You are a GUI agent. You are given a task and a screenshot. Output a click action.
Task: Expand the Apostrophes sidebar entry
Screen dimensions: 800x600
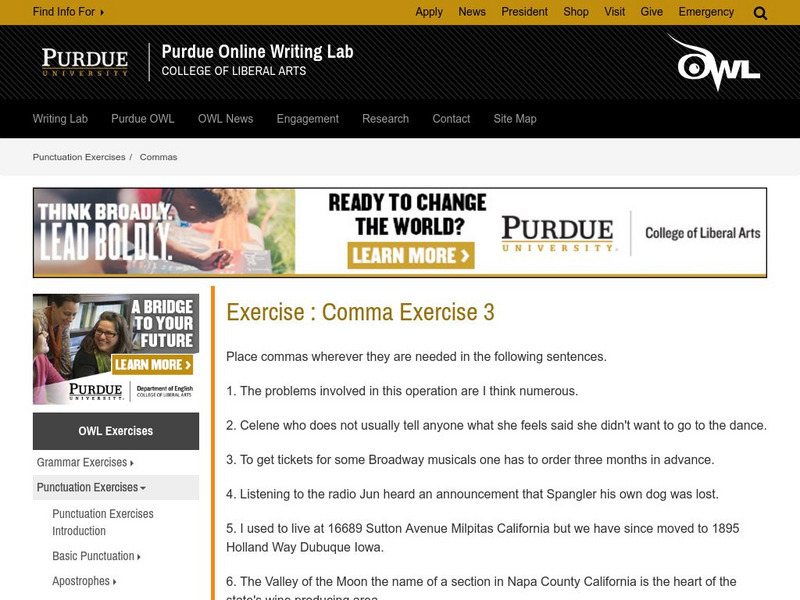click(82, 579)
